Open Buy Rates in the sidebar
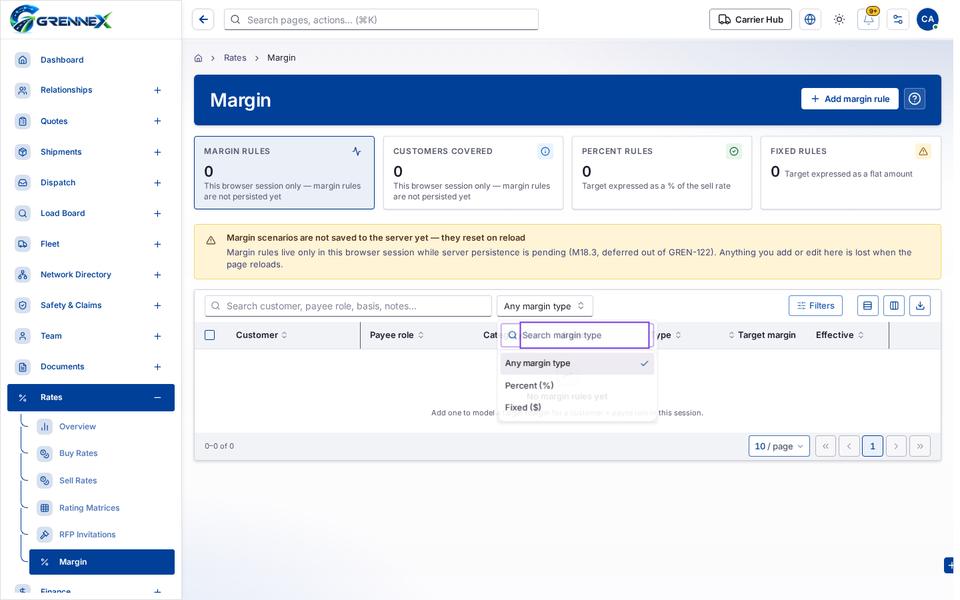 [78, 453]
